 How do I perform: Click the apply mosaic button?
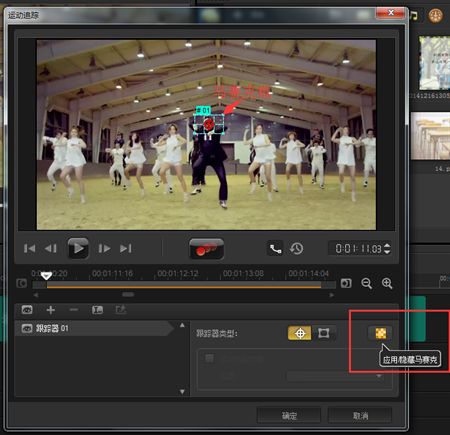pyautogui.click(x=381, y=333)
